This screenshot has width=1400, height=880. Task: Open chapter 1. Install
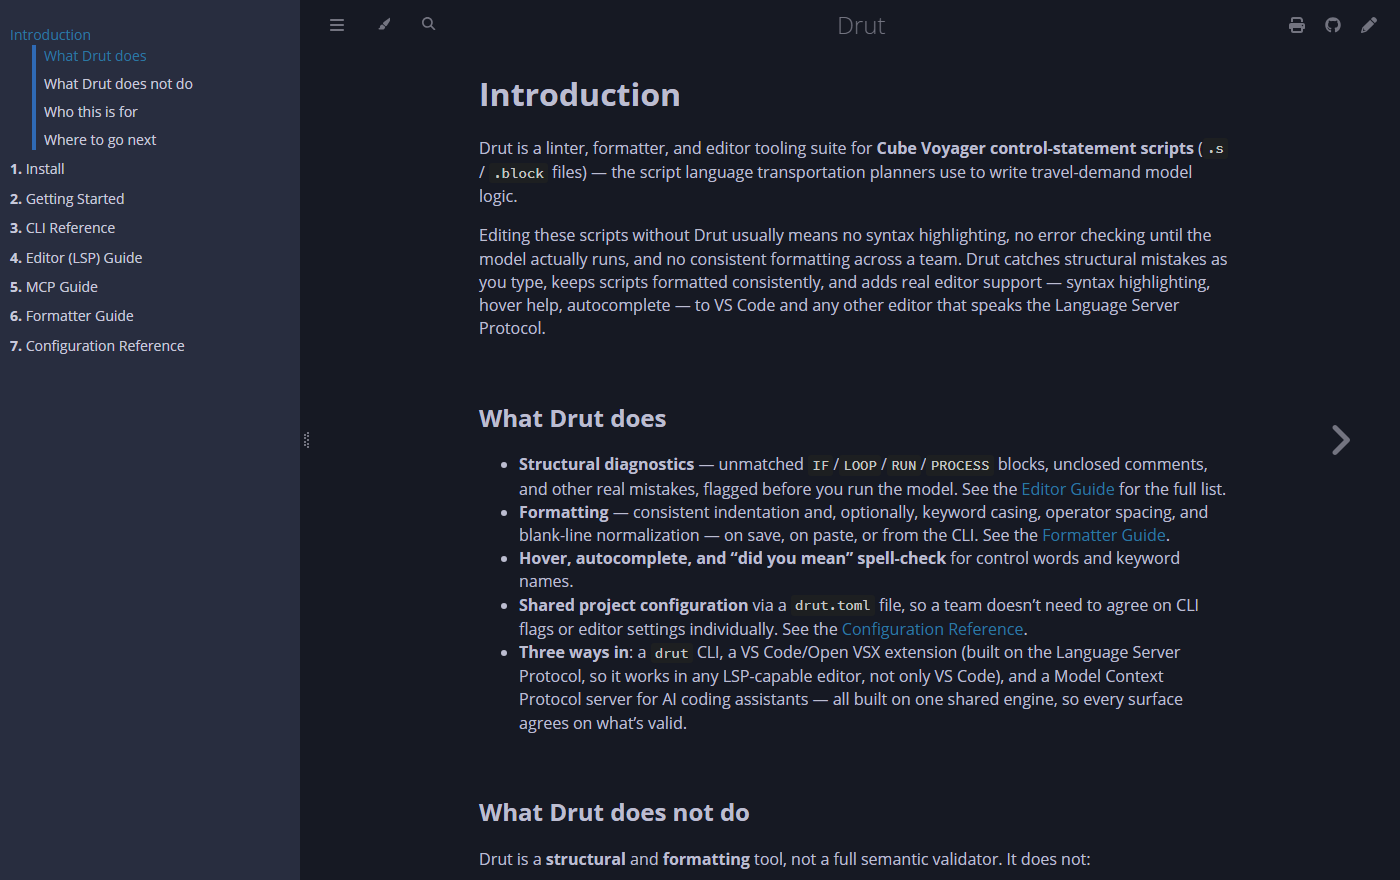pos(37,169)
